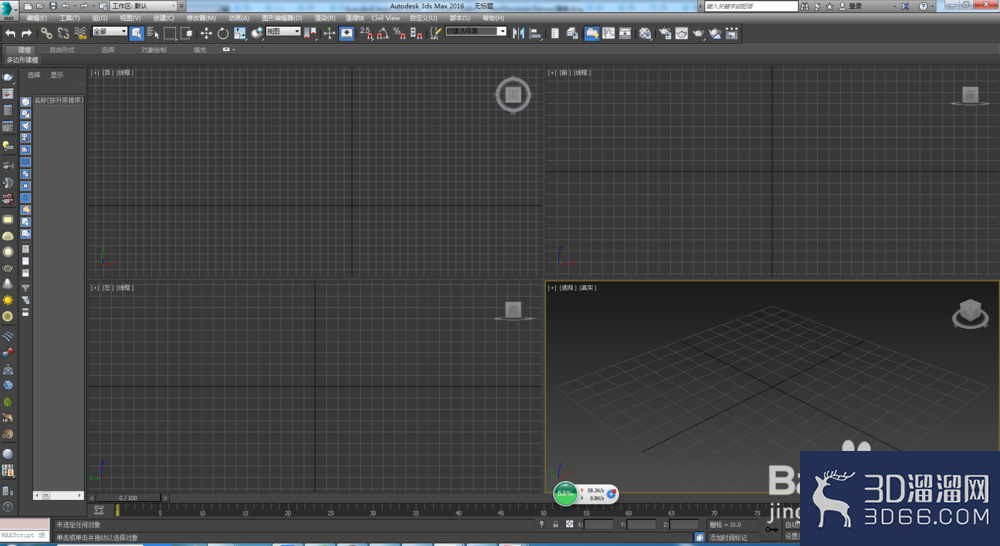Toggle Window/Crossing selection mode

[187, 33]
